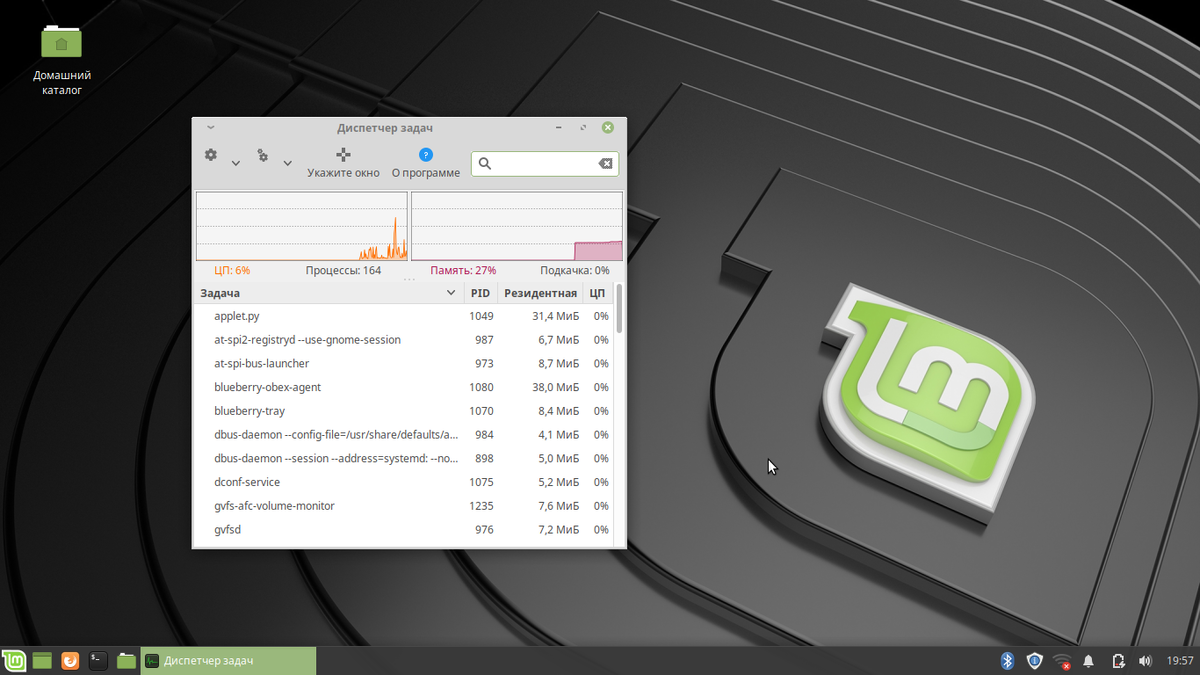
Task: Click the 'Память: 27%' label
Action: (x=463, y=270)
